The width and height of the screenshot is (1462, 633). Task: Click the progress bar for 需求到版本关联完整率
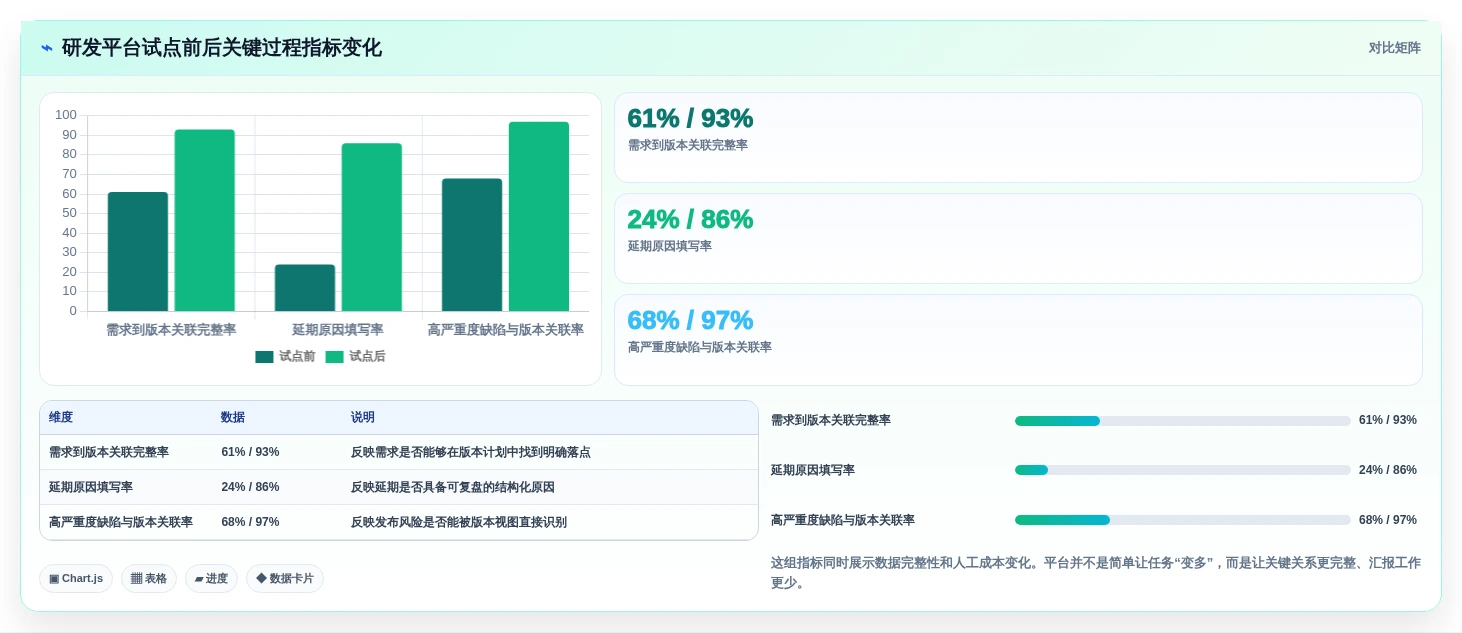[x=1183, y=421]
